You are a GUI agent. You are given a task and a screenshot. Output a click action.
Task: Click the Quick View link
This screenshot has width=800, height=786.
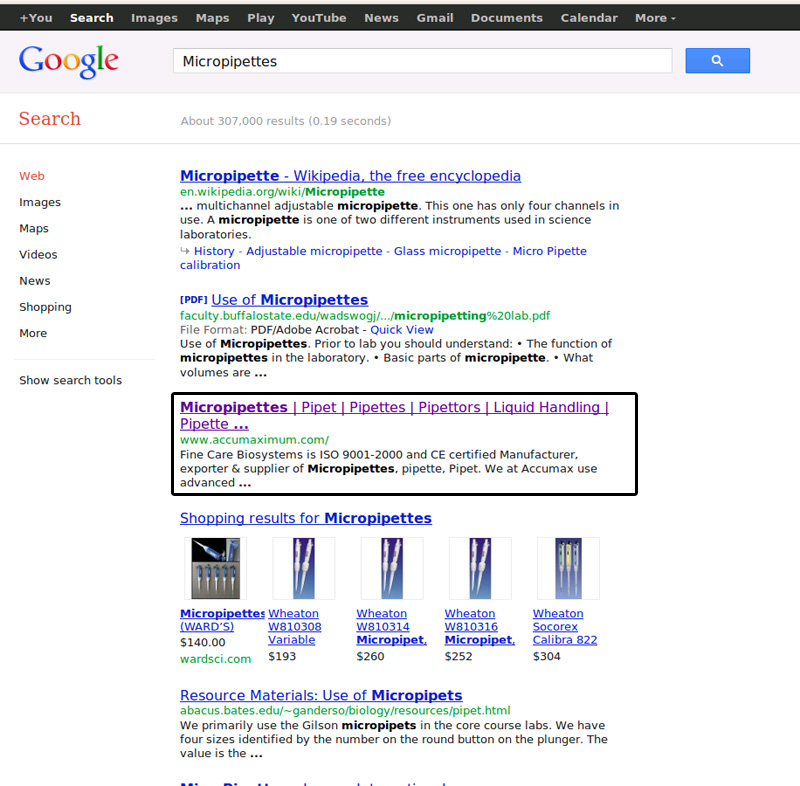coord(402,330)
